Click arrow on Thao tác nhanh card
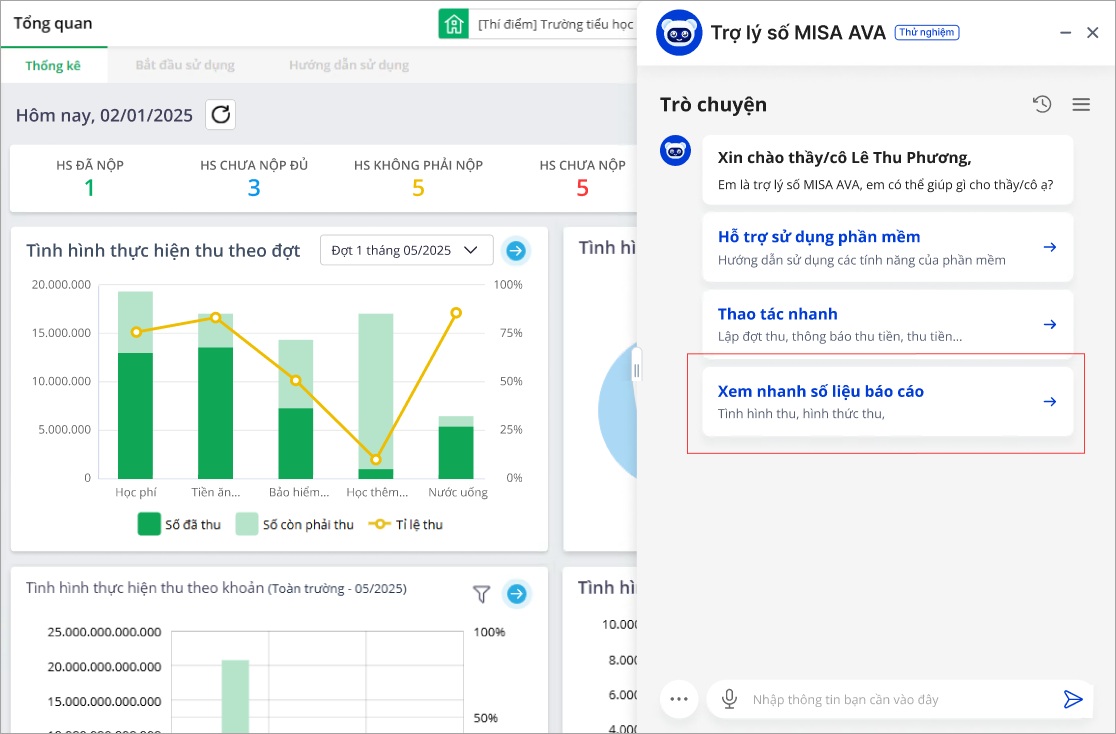The height and width of the screenshot is (734, 1116). 1050,324
